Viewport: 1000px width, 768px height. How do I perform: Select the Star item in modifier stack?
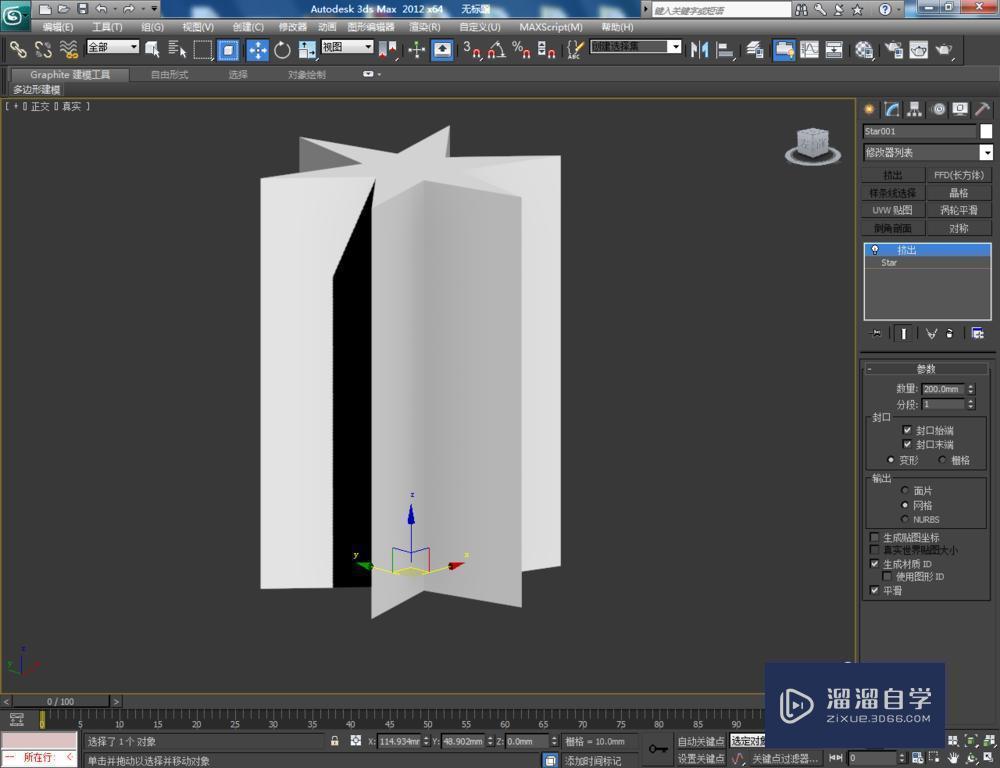(888, 262)
